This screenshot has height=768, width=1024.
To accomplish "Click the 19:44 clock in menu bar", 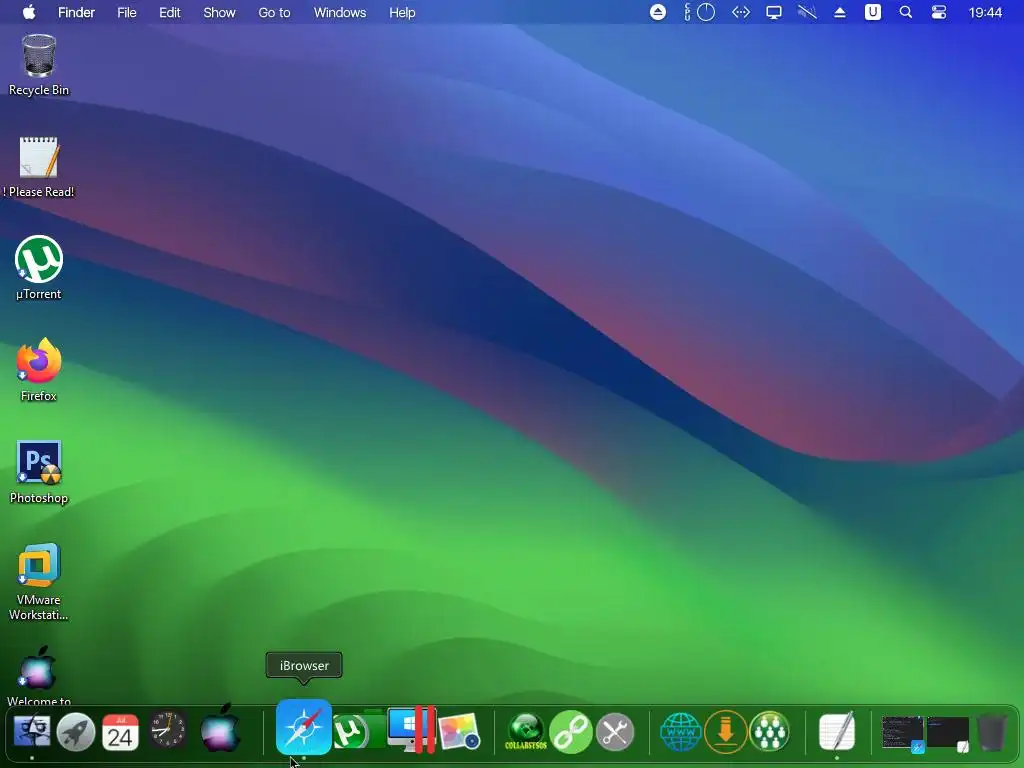I will click(x=985, y=12).
